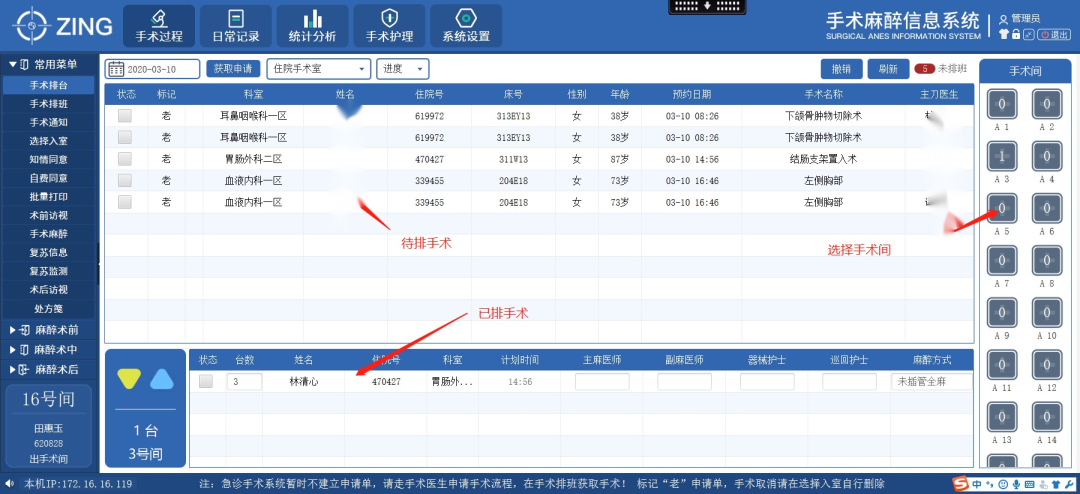Open the skin theme shirt icon in header
Screen dimensions: 1080x494
[x=1004, y=34]
